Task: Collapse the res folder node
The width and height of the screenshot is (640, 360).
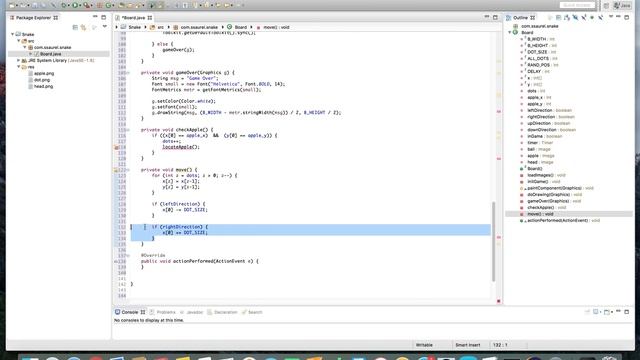Action: [x=19, y=67]
